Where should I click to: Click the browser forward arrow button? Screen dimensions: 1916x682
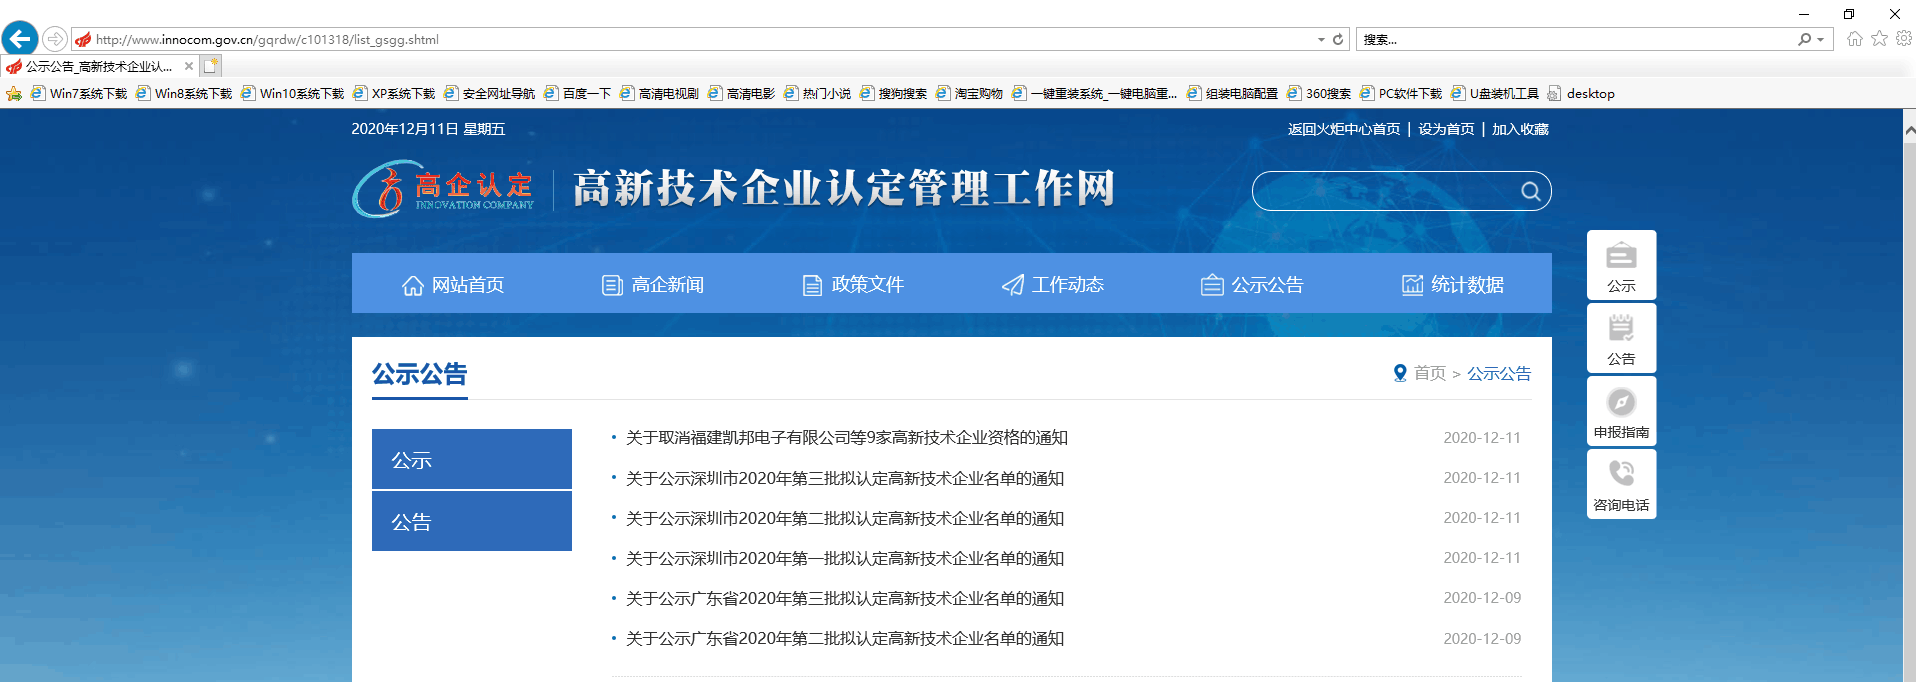[55, 39]
